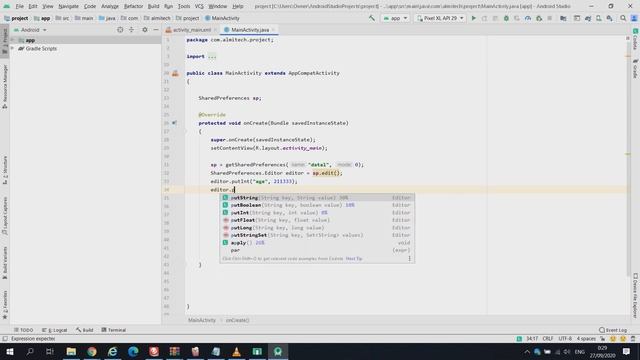Expand the collapsed import statement
The width and height of the screenshot is (640, 360).
pos(212,56)
